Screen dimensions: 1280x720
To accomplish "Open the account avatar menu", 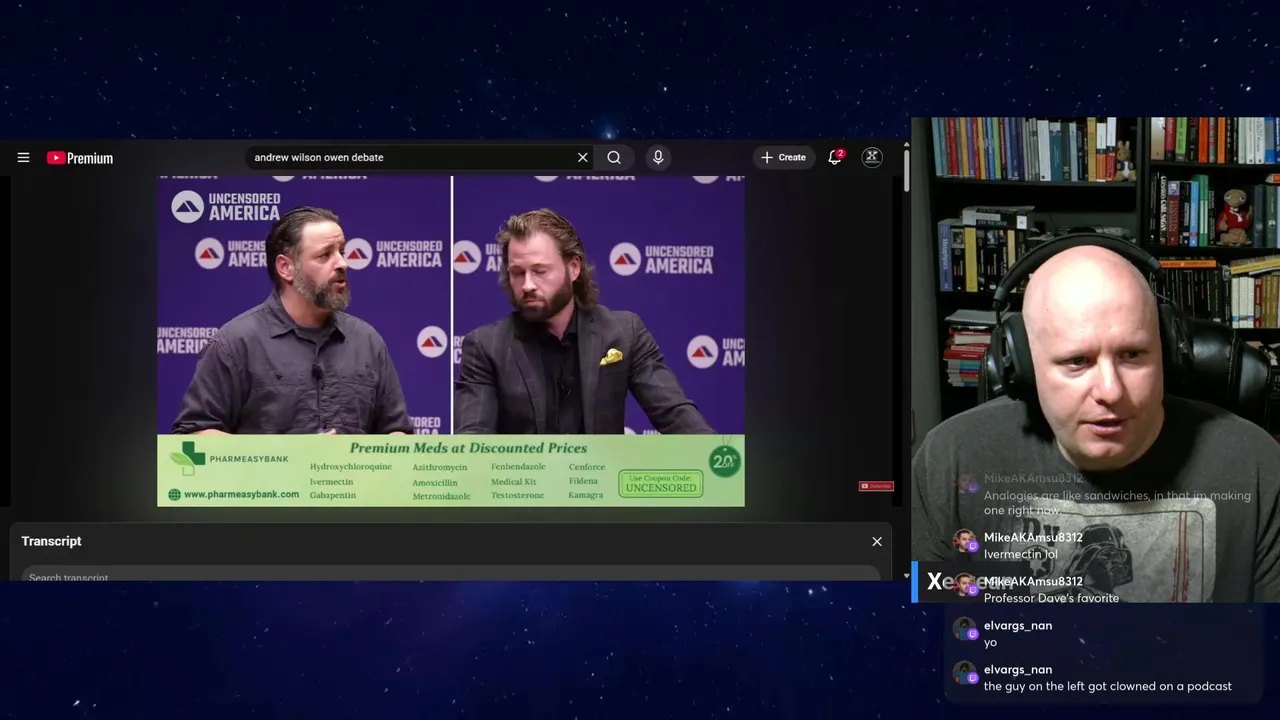I will click(x=872, y=157).
